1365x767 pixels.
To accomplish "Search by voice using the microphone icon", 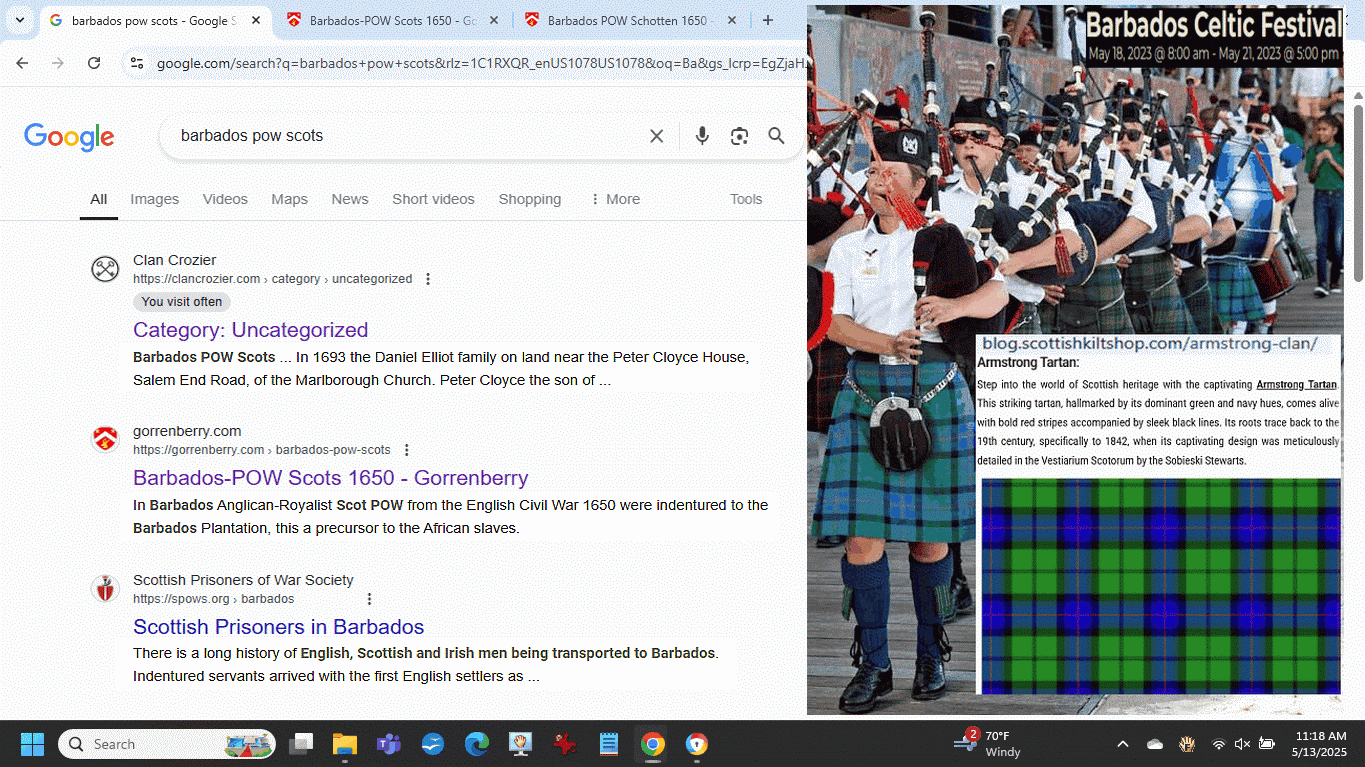I will pos(702,136).
